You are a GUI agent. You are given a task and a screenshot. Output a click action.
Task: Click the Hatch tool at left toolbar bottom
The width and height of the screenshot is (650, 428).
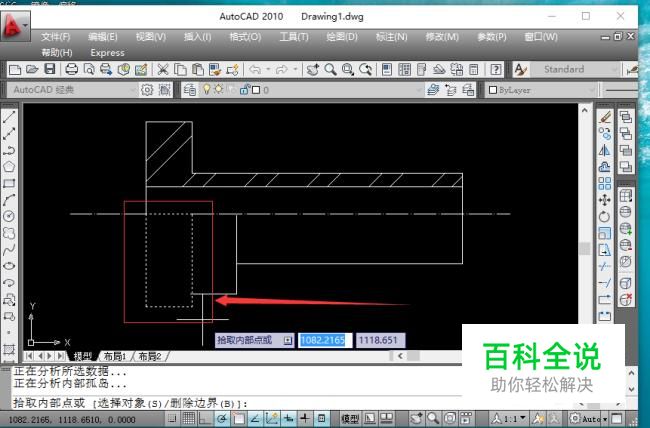point(9,349)
